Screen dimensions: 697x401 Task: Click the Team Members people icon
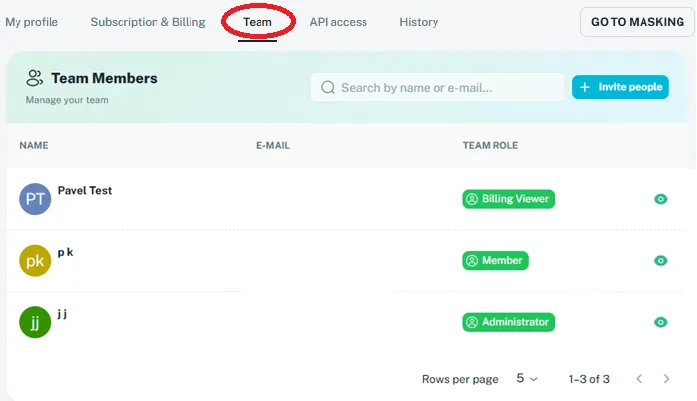34,78
